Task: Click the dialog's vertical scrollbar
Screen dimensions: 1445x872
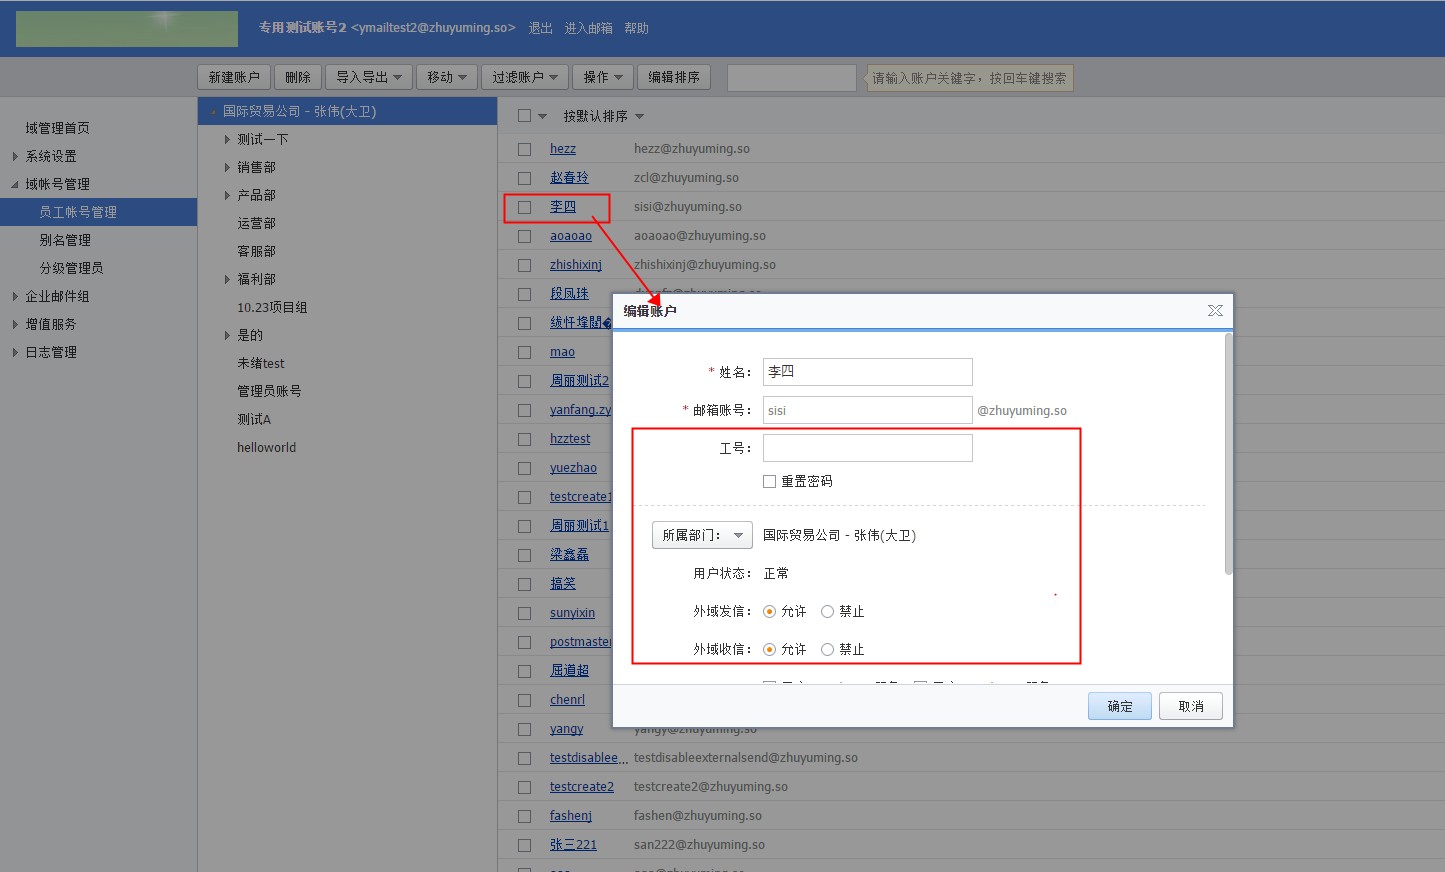Action: tap(1228, 455)
